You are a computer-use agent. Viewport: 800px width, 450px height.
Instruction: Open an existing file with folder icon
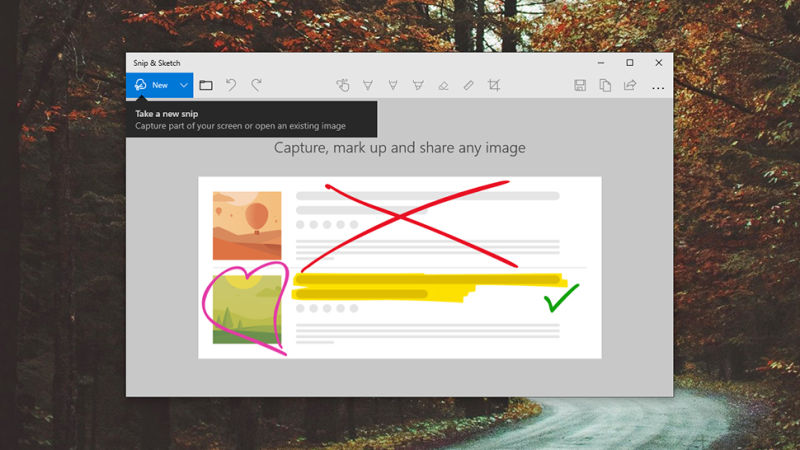tap(206, 86)
